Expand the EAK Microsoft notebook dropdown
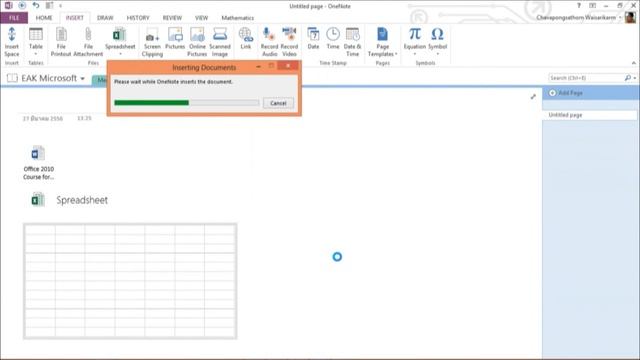 pos(82,78)
